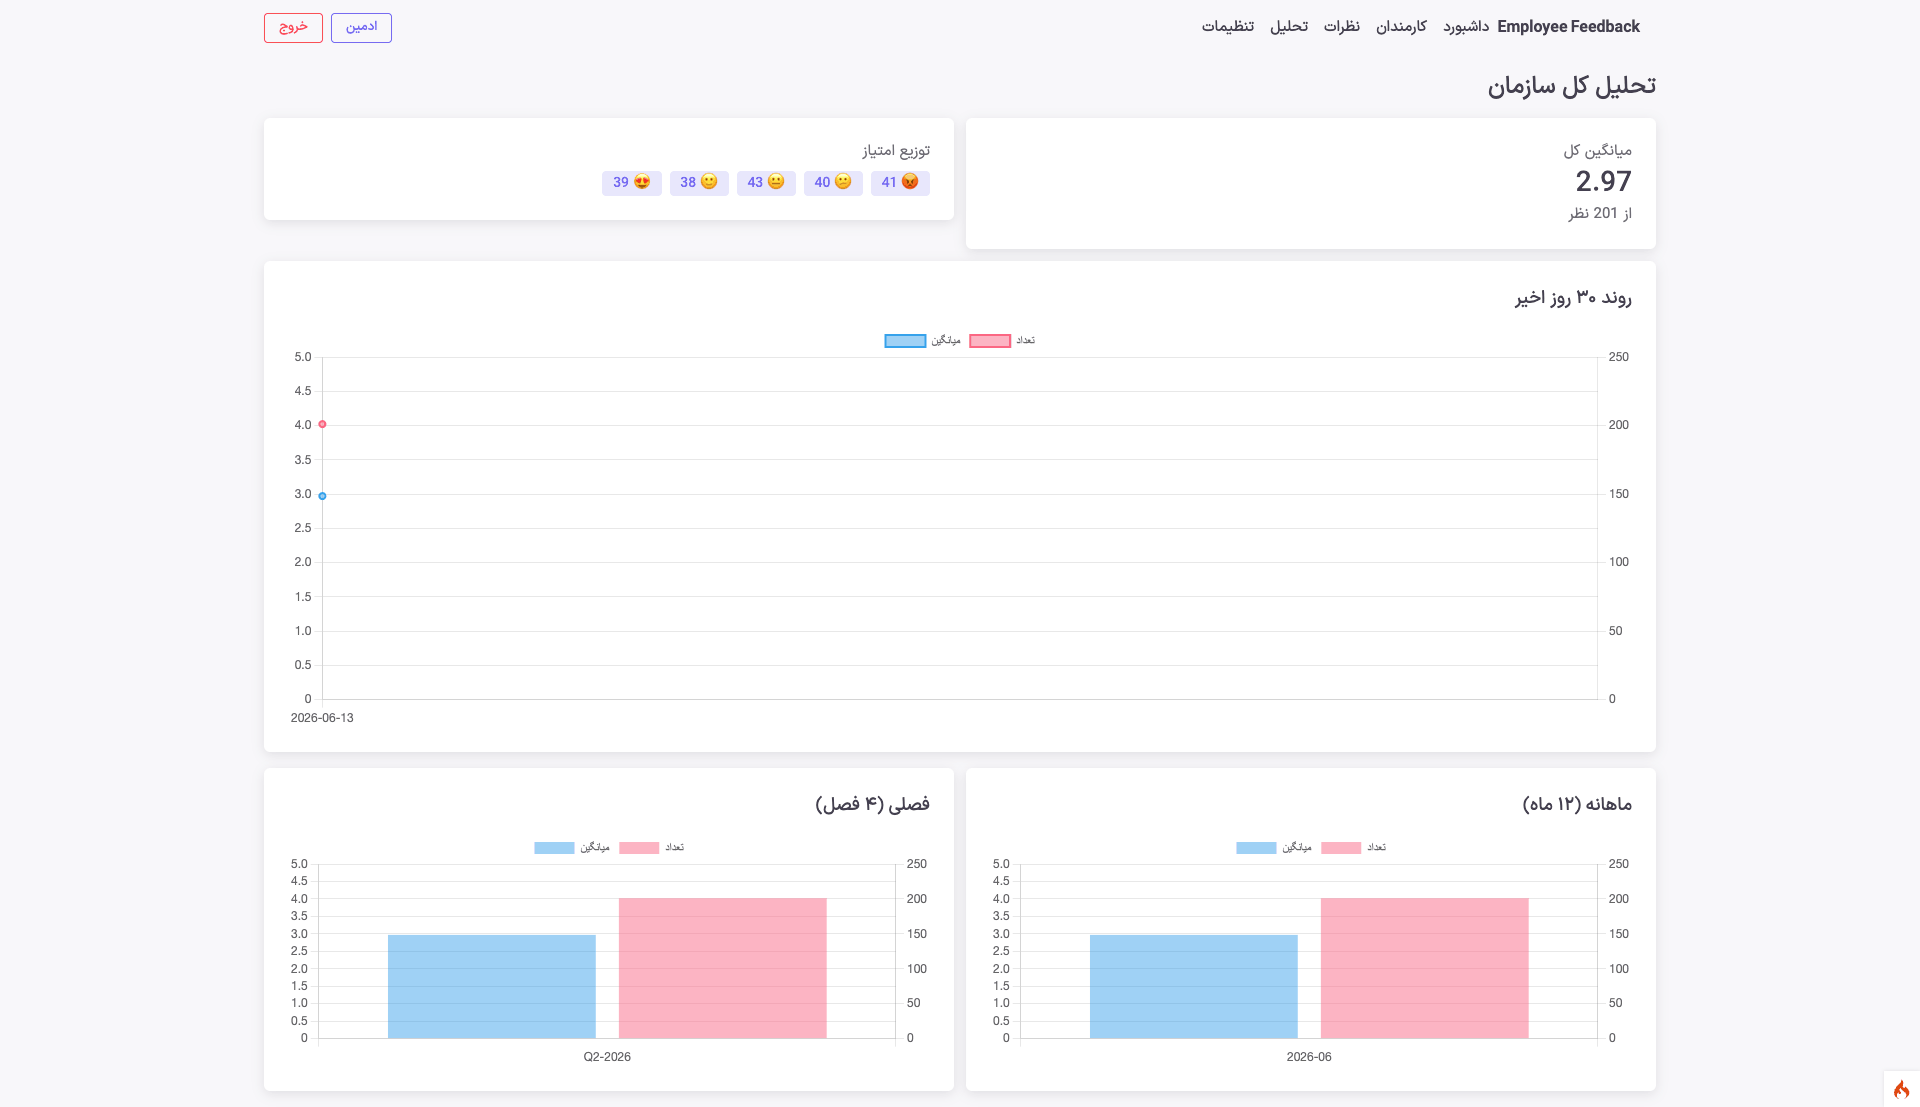Toggle blue میانگین legend in monthly chart
This screenshot has width=1920, height=1107.
[x=1274, y=848]
